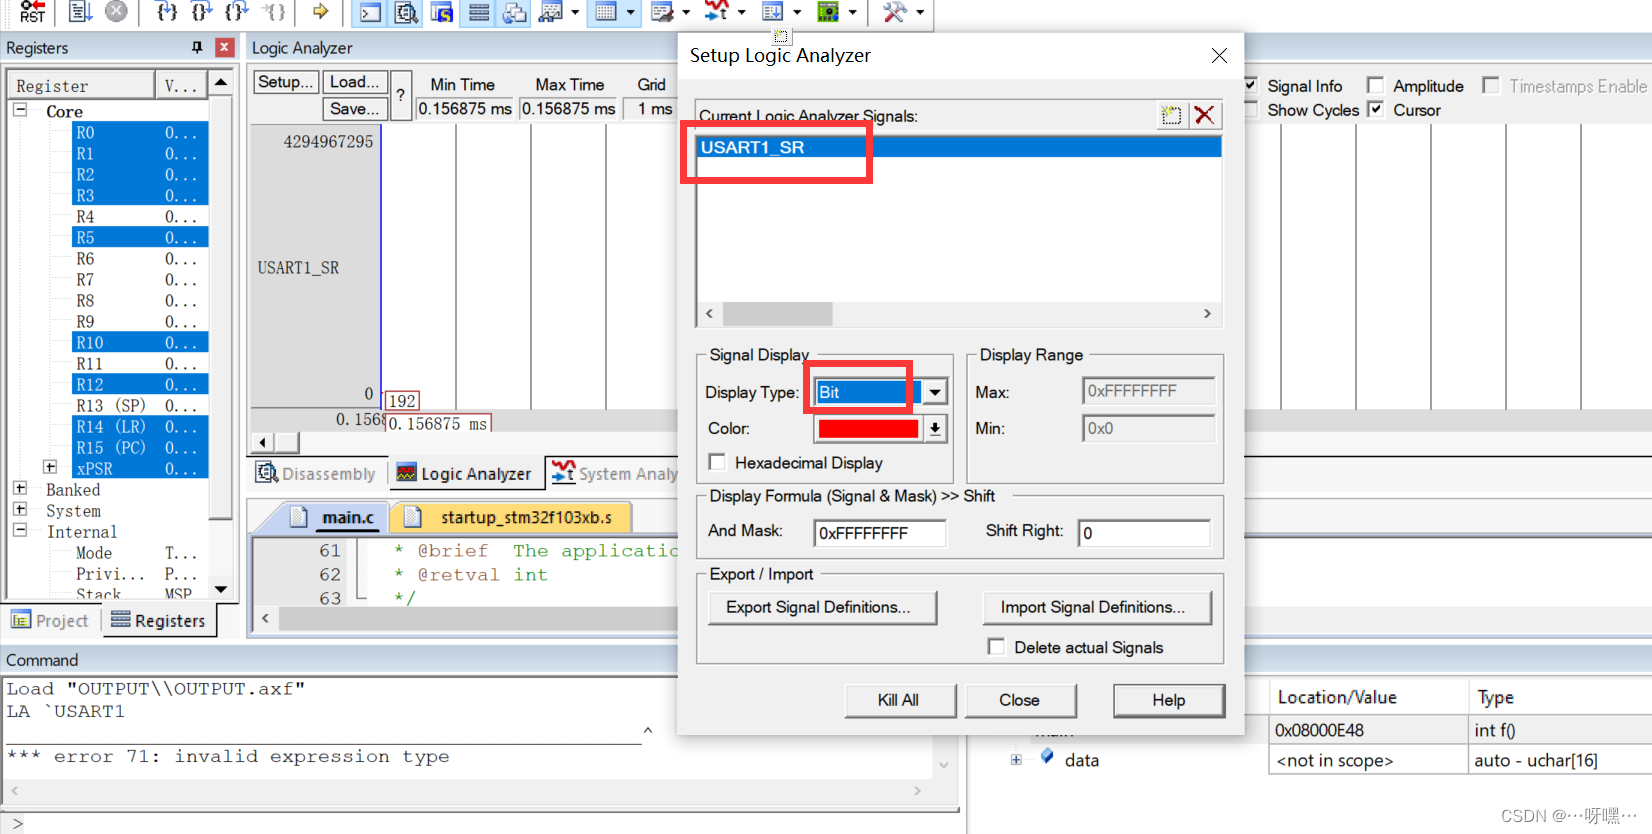Click the Run to Cursor Line icon
This screenshot has height=834, width=1652.
click(274, 11)
